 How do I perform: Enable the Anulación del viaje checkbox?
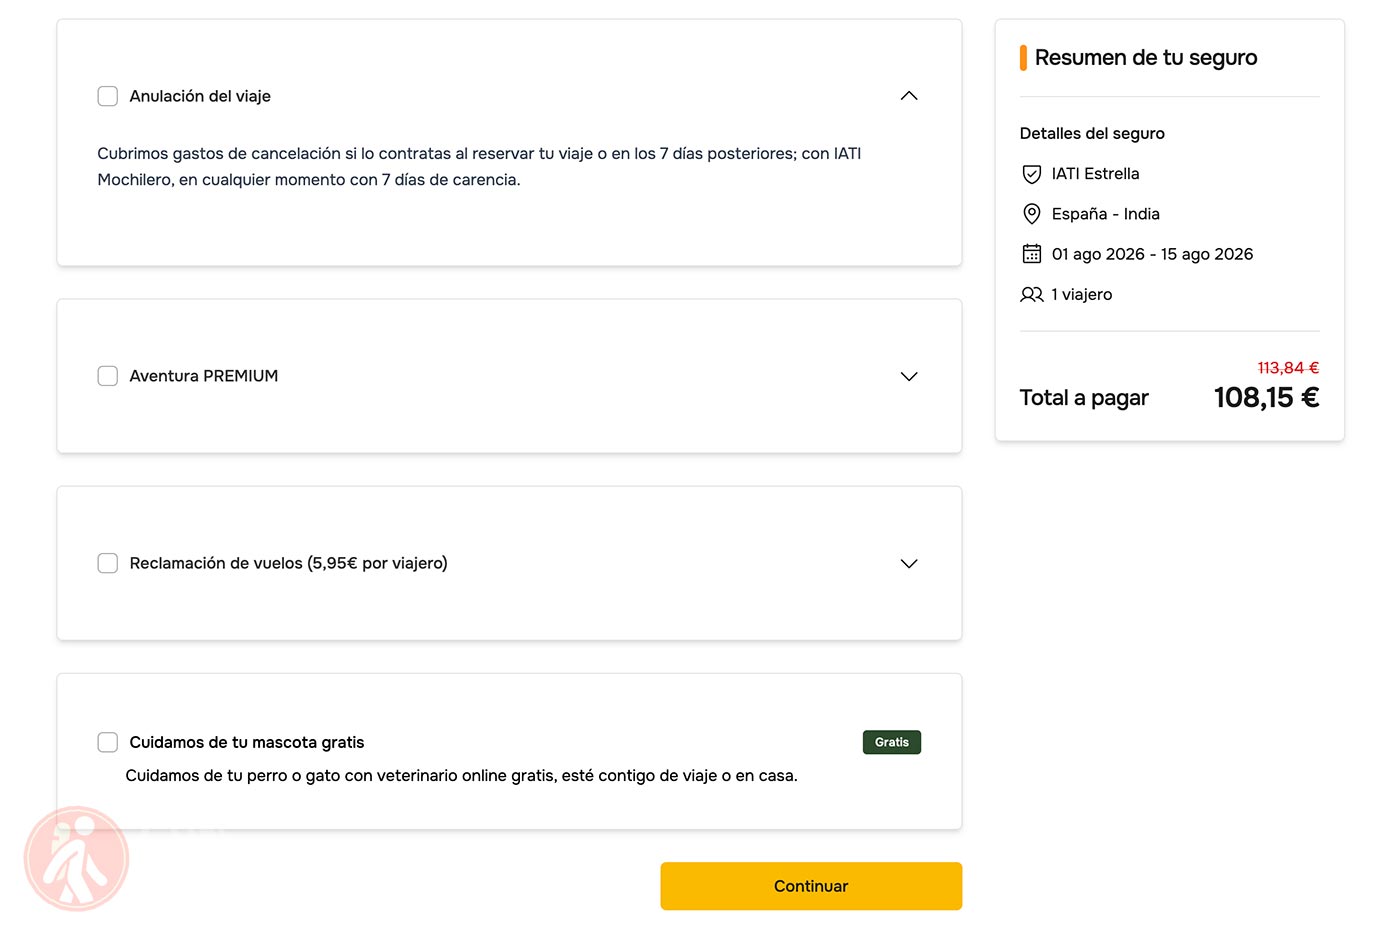point(108,96)
